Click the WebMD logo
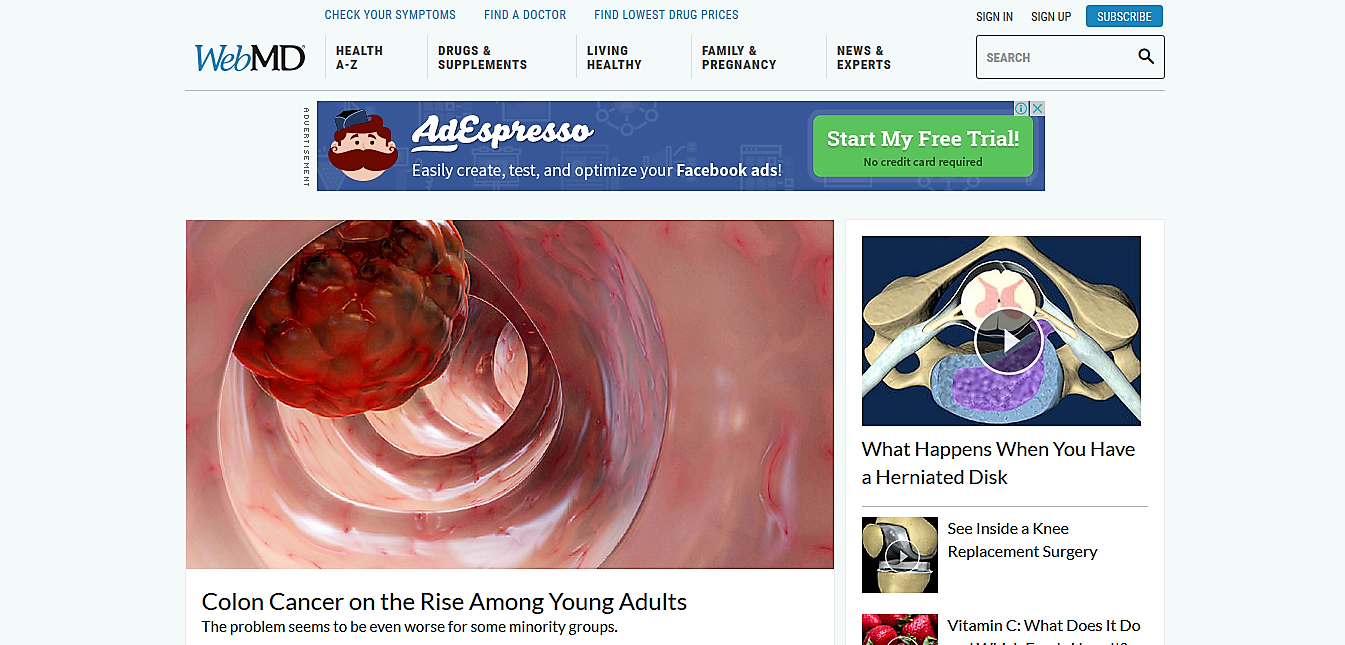 tap(250, 58)
